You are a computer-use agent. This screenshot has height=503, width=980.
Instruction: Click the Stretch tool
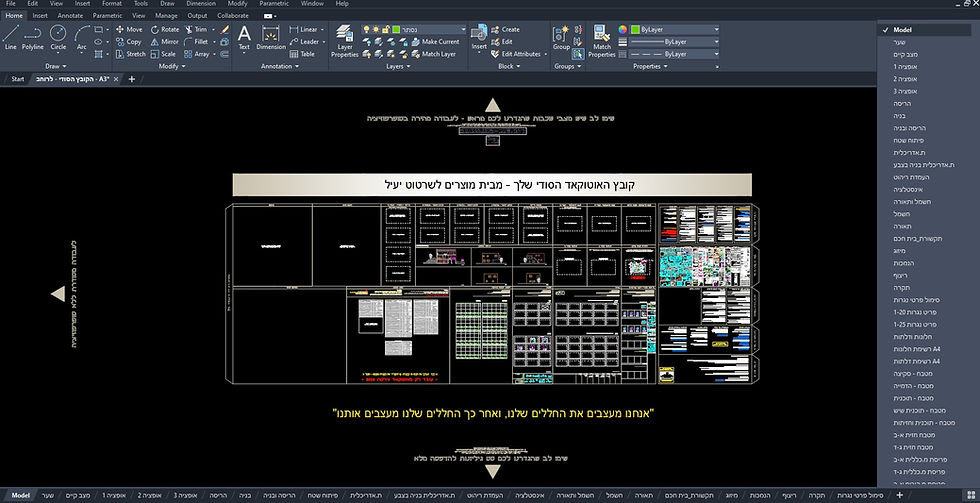tap(131, 54)
